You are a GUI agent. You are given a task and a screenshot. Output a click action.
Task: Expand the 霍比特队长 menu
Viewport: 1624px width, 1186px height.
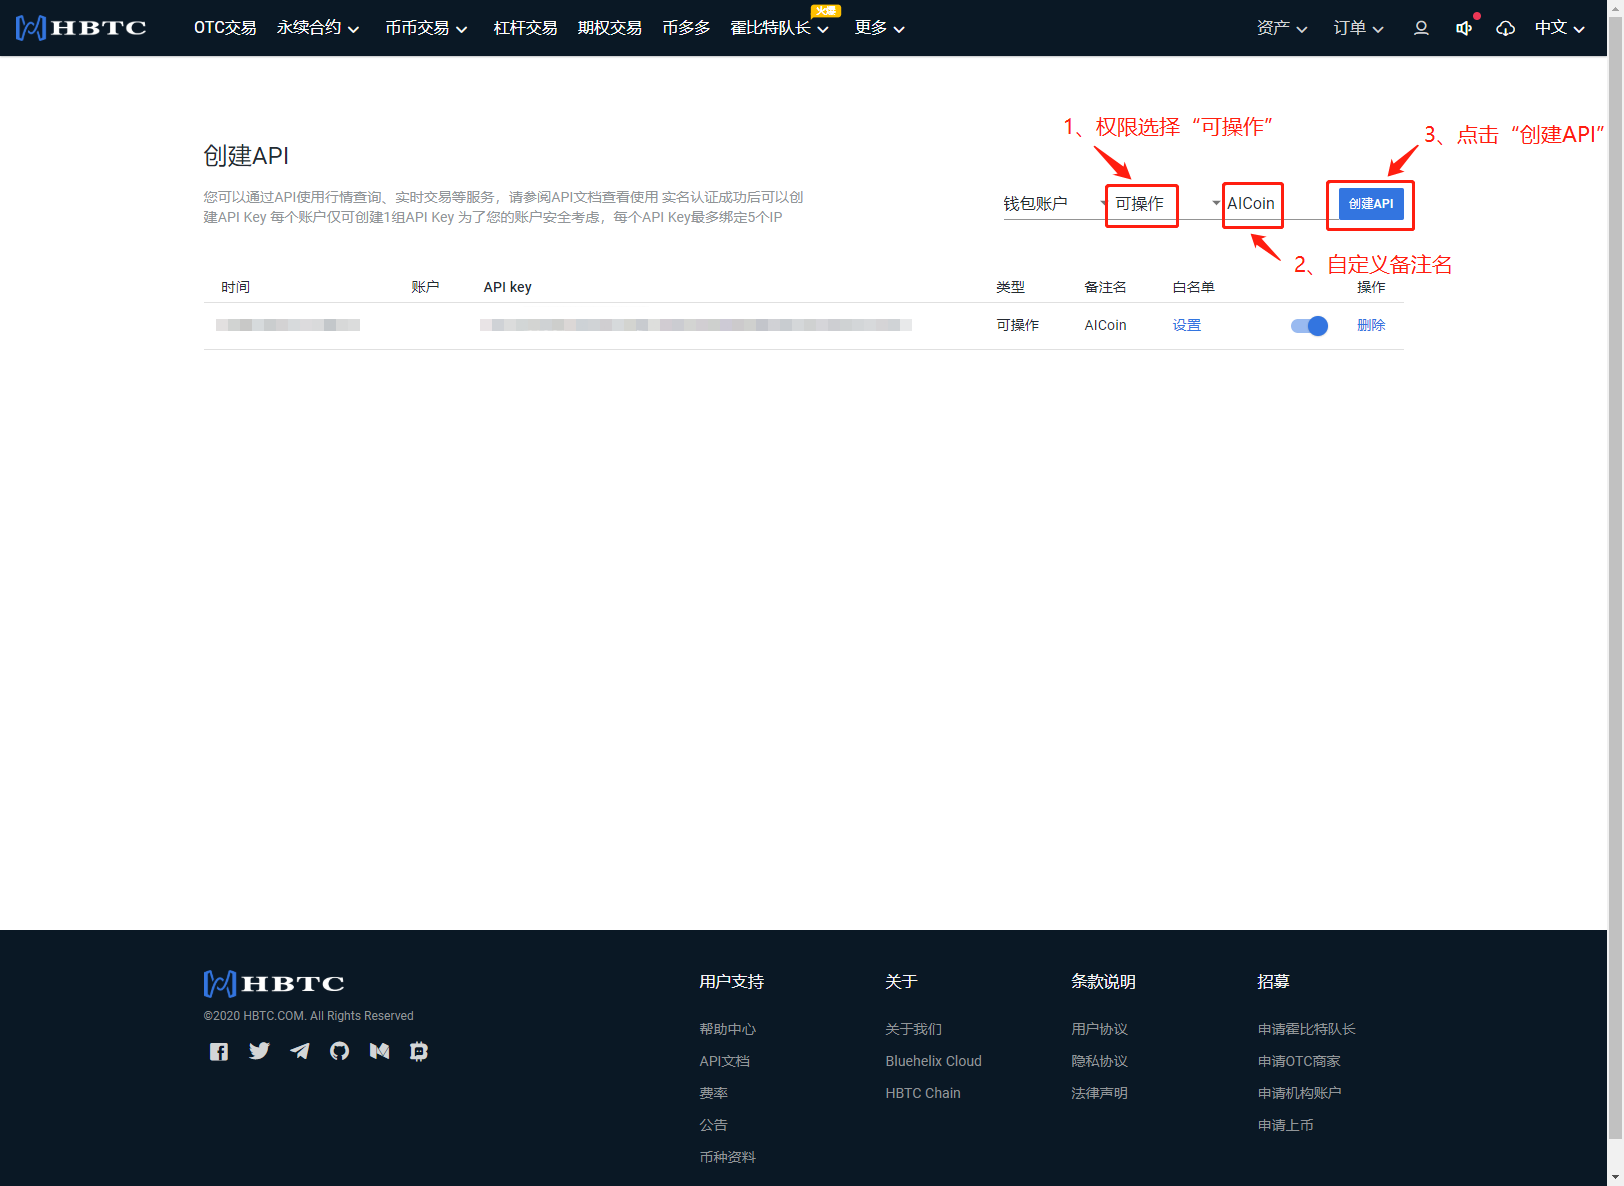[x=780, y=28]
